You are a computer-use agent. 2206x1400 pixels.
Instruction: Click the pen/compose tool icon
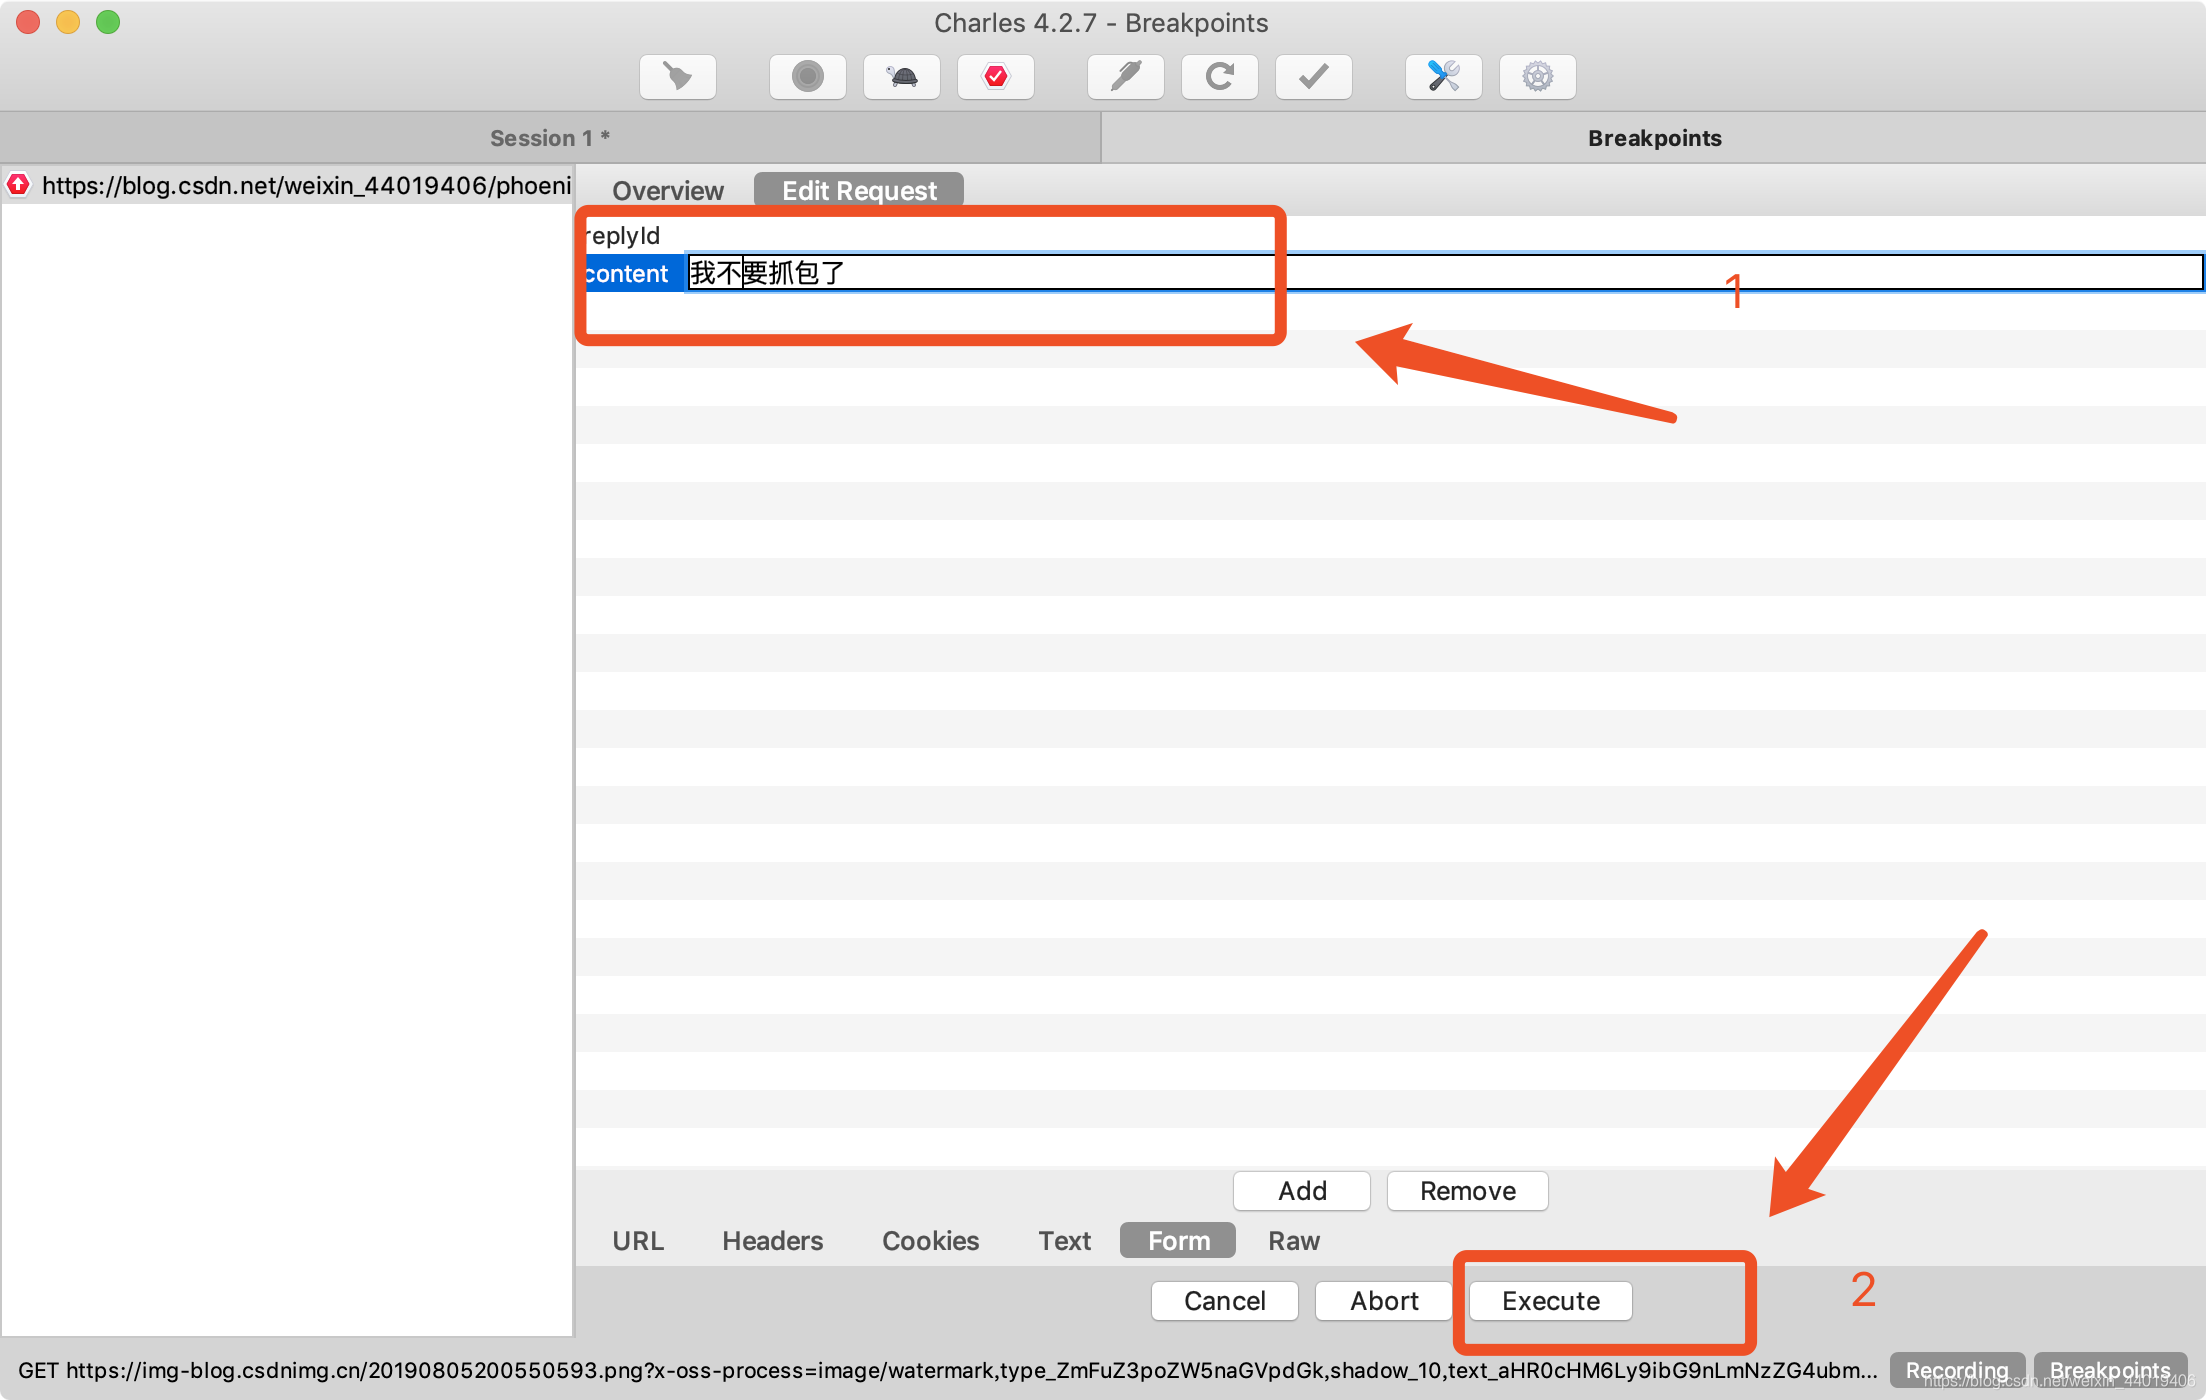click(x=1126, y=76)
